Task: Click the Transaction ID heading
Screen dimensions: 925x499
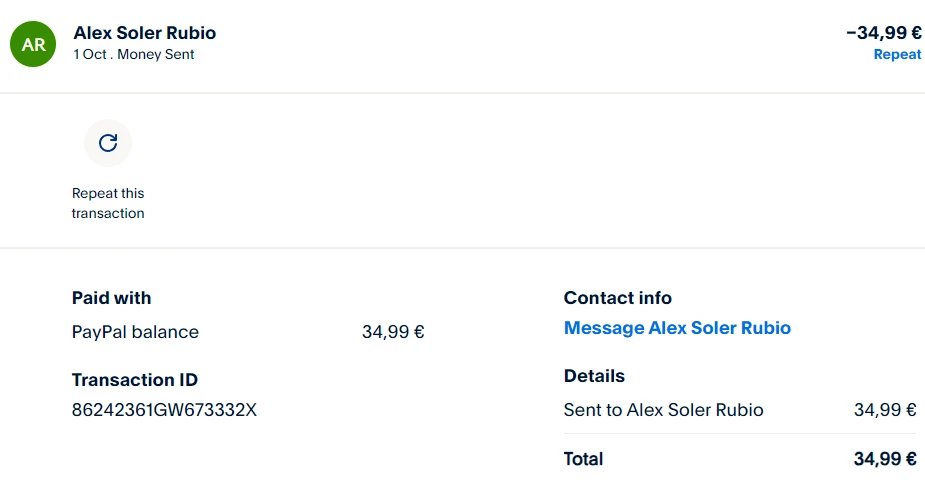Action: pos(135,380)
